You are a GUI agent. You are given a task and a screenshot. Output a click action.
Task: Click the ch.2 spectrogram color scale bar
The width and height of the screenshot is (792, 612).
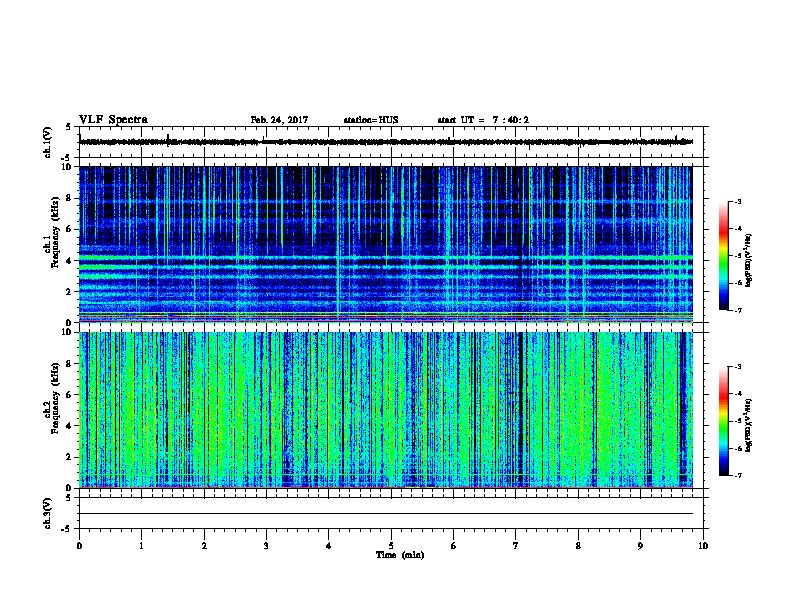click(723, 421)
